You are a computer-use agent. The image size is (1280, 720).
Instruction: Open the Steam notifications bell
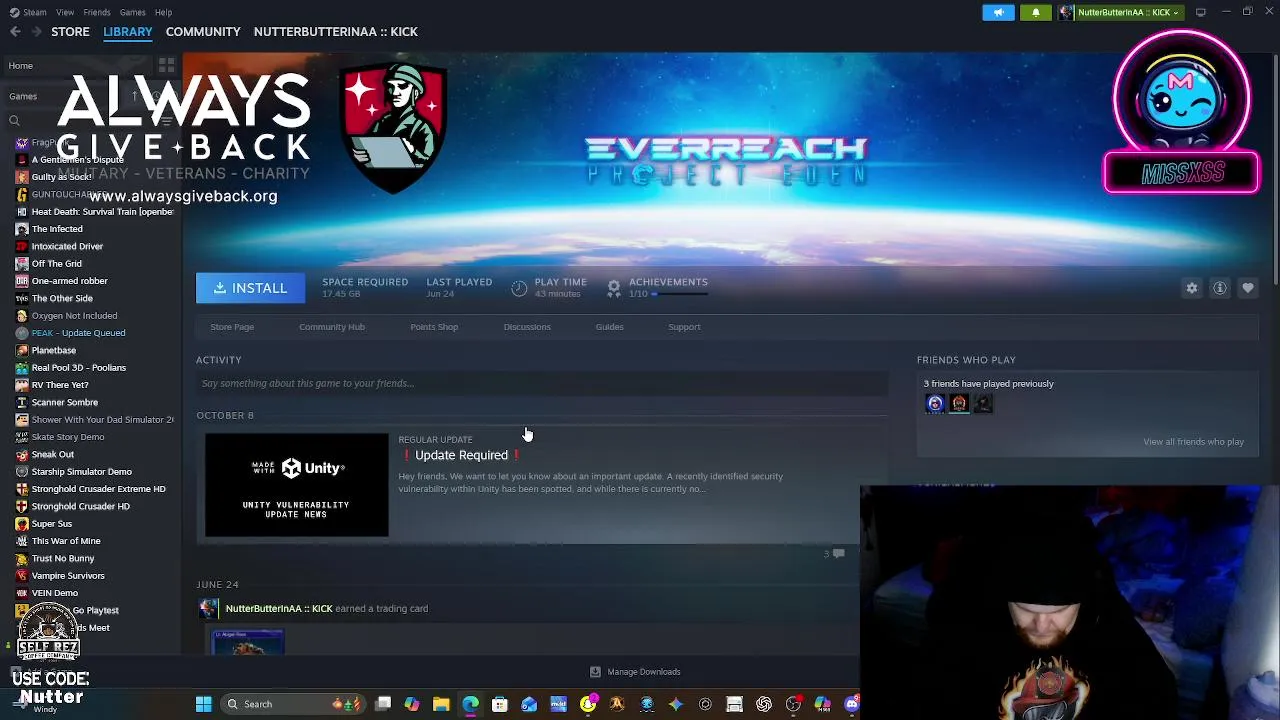(1036, 12)
